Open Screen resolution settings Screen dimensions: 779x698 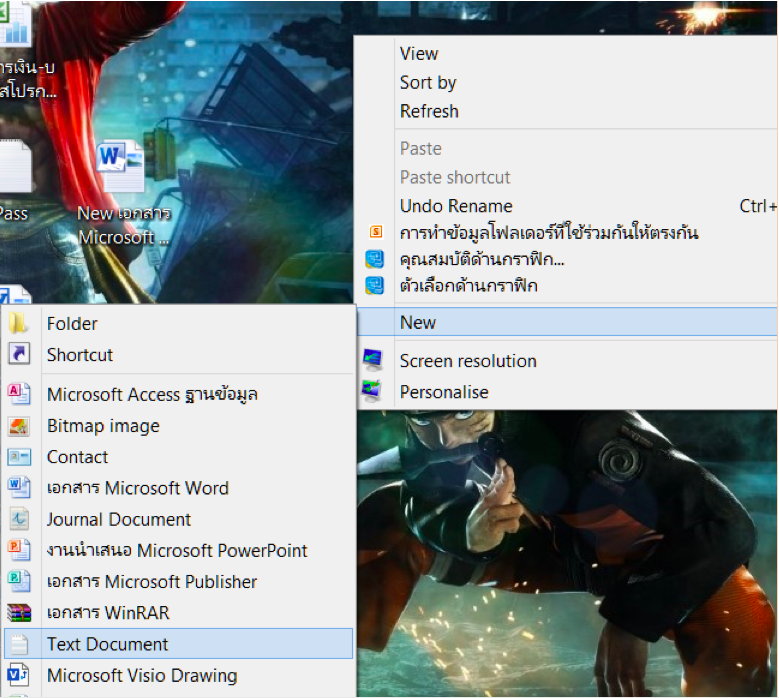[x=566, y=361]
